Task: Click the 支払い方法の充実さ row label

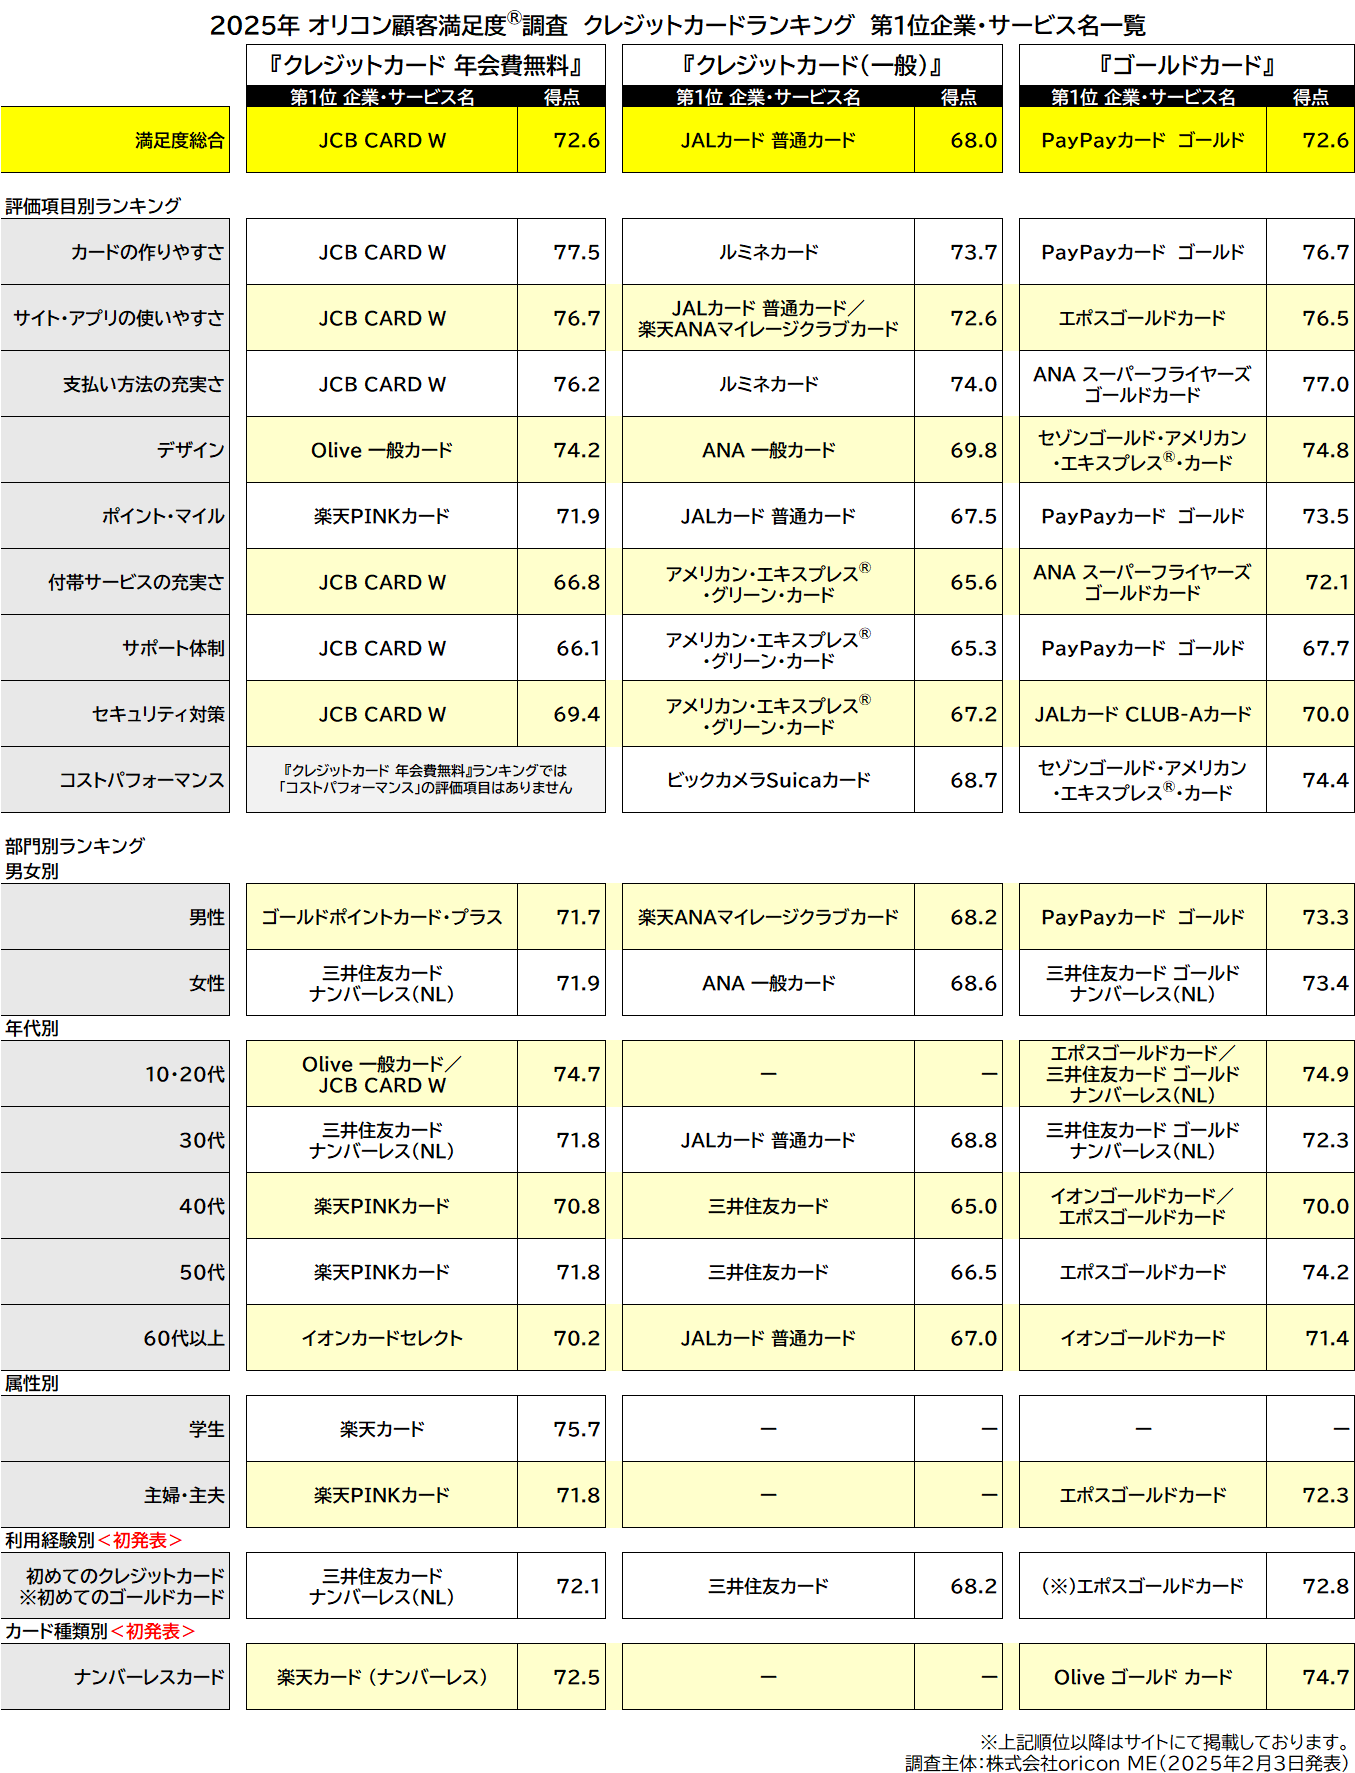Action: point(115,384)
